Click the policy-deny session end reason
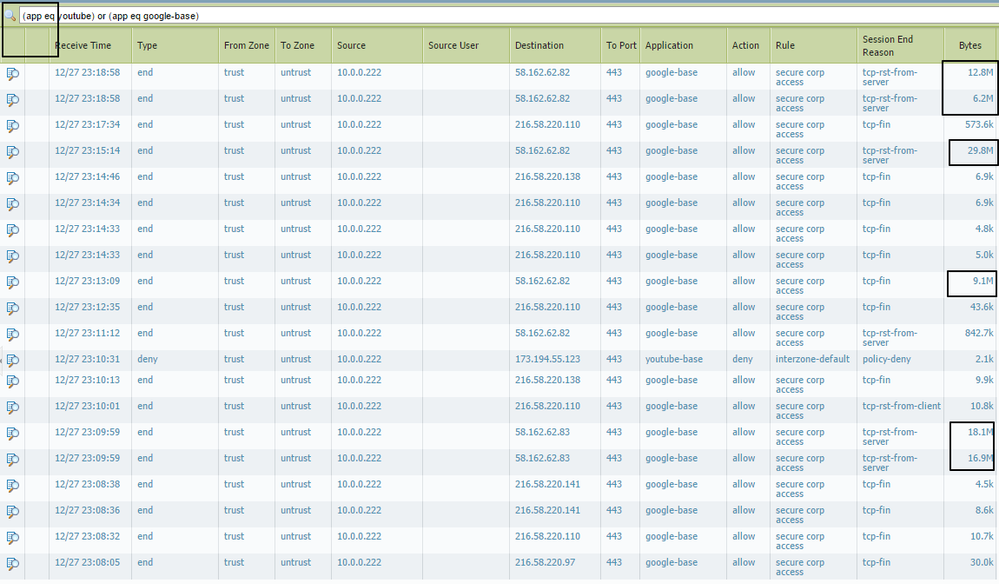Viewport: 999px width, 584px height. pos(885,359)
